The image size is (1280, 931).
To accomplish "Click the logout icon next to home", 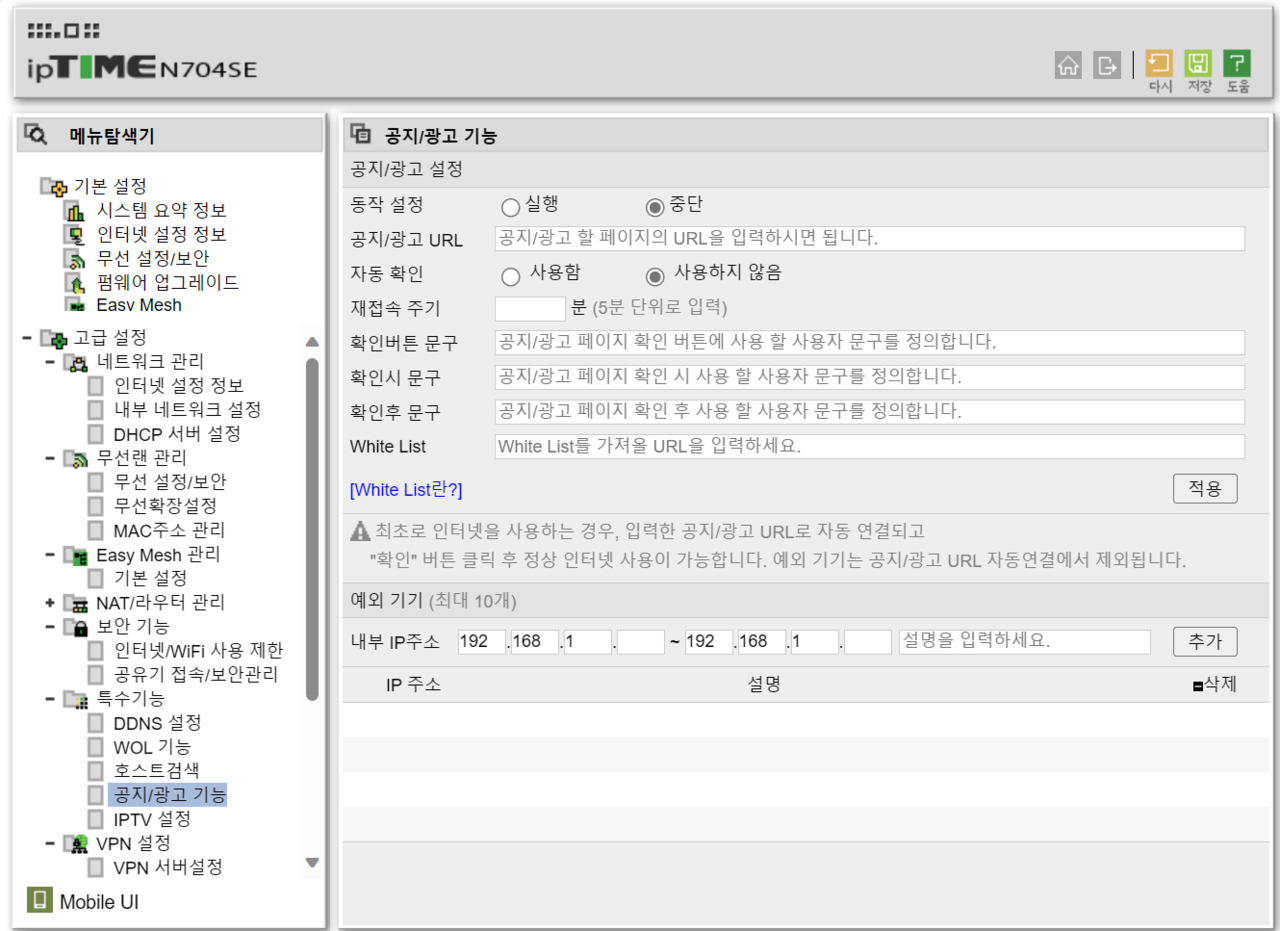I will pyautogui.click(x=1106, y=65).
